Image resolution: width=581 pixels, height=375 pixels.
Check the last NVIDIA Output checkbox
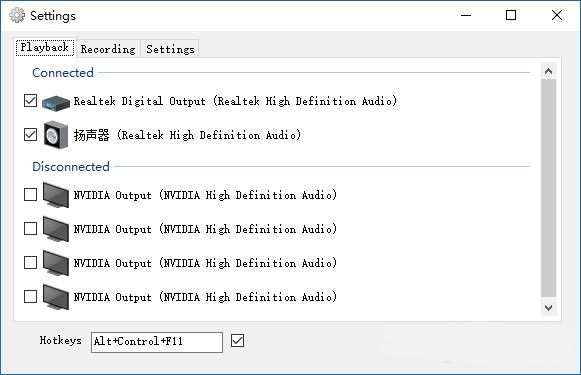pos(30,296)
